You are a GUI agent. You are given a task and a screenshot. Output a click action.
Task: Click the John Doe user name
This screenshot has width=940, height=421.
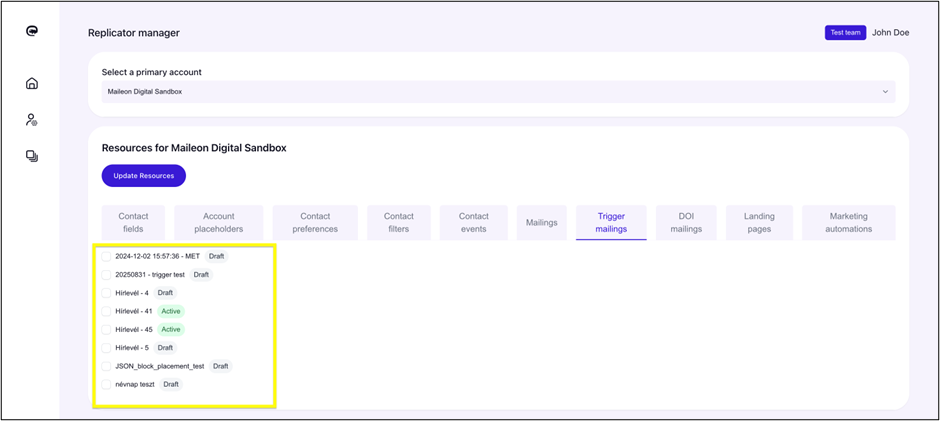890,33
